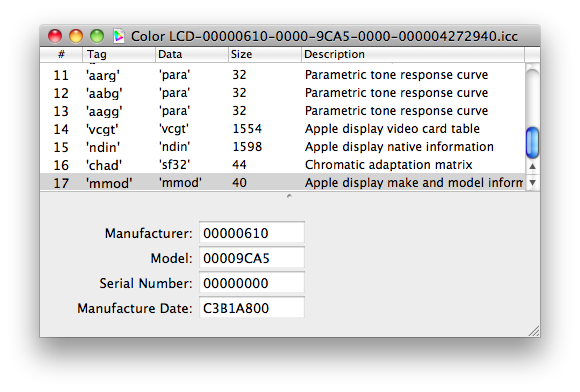
Task: Select row 16 'chad' chromatic adaptation matrix
Action: (282, 165)
